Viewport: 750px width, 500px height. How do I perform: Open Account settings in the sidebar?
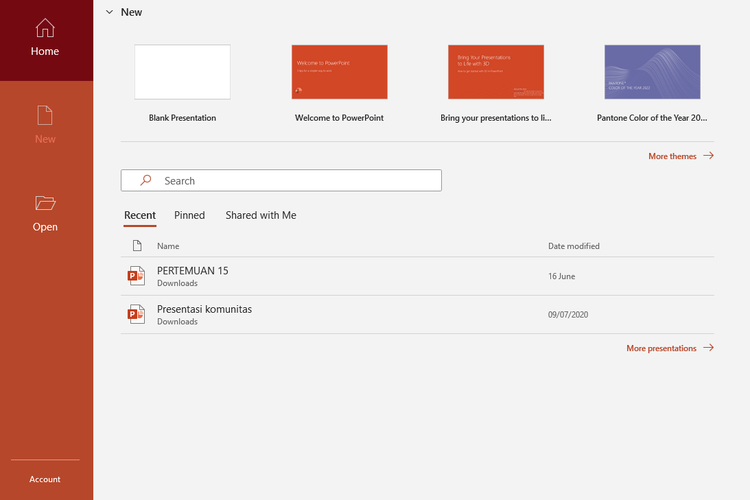click(x=45, y=479)
